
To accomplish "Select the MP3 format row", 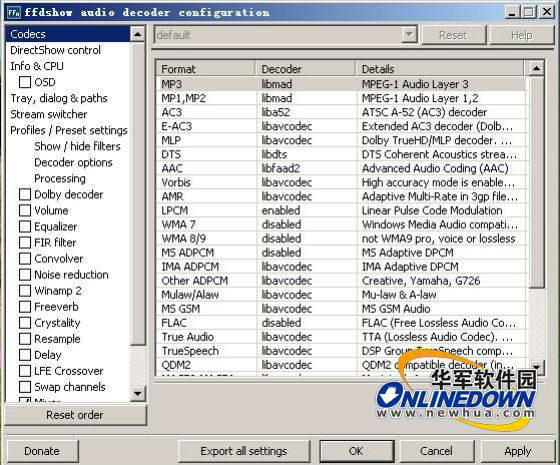I will [341, 84].
